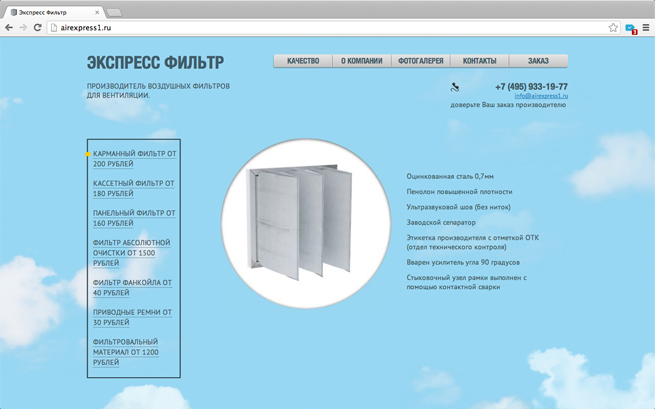Viewport: 655px width, 409px height.
Task: Go back with the browser back arrow
Action: (9, 28)
